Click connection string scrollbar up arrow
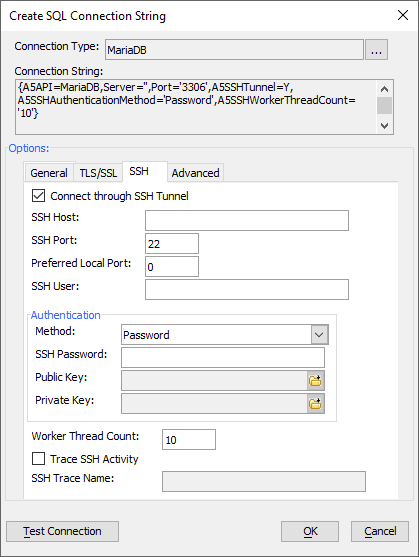The height and width of the screenshot is (557, 419). pyautogui.click(x=385, y=89)
